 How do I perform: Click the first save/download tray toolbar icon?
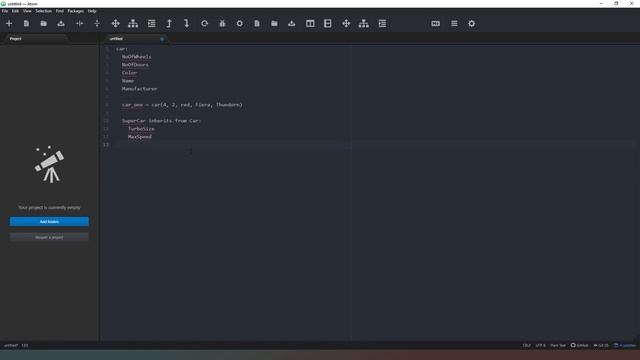[x=61, y=24]
